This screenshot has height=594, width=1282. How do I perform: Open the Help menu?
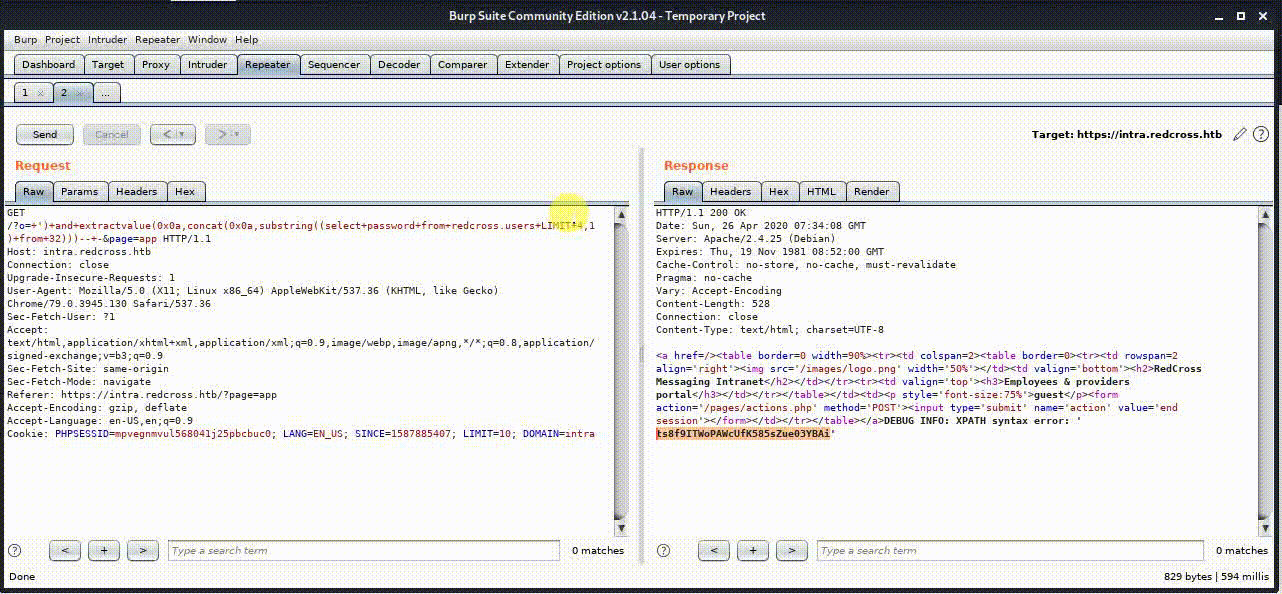point(246,40)
